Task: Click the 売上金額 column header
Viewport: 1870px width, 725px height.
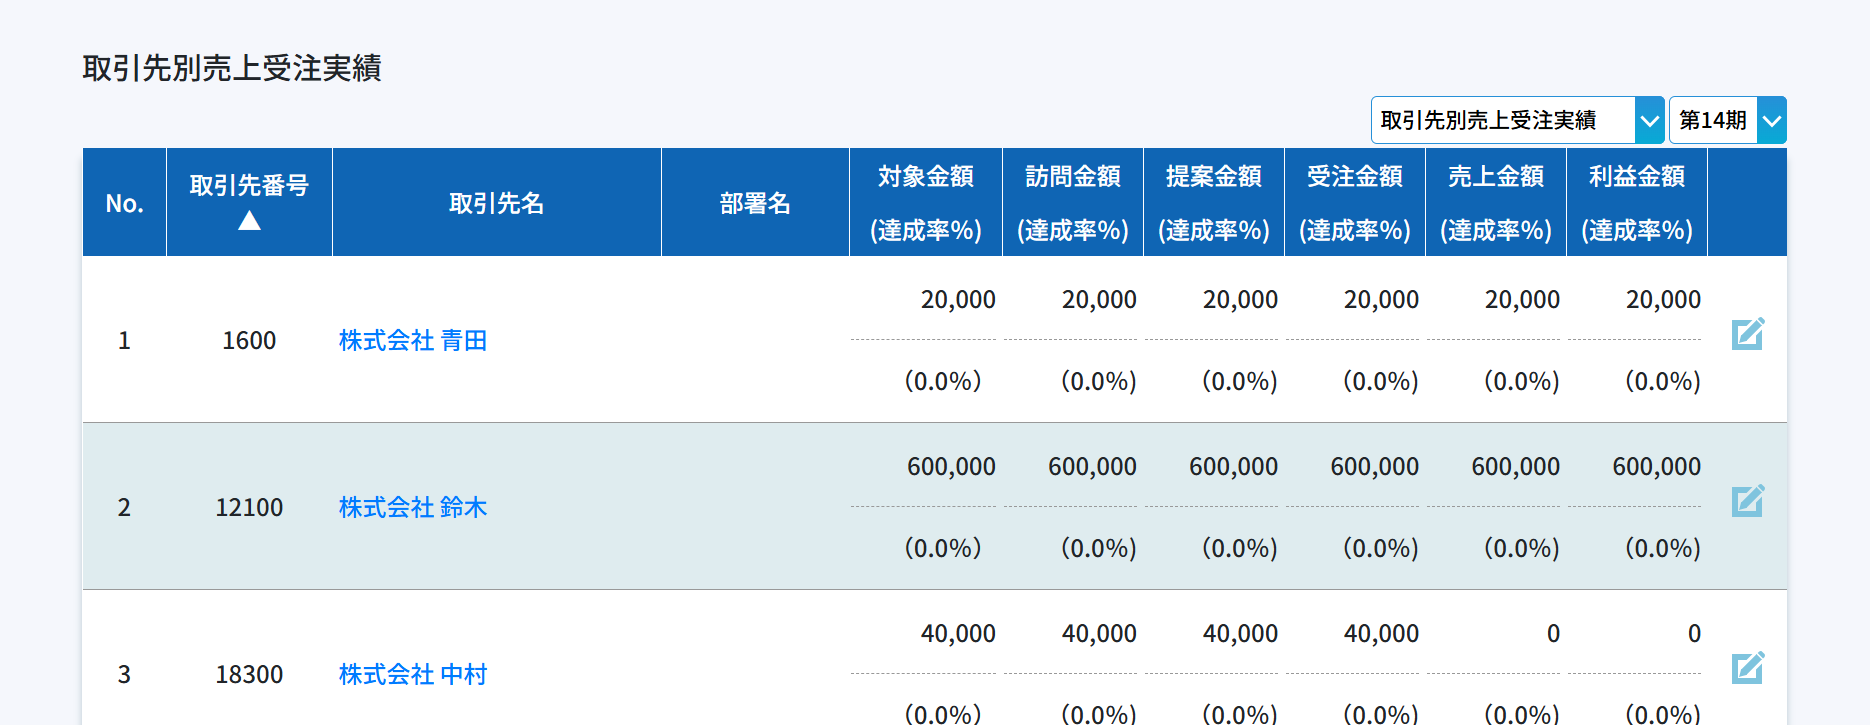Action: click(x=1495, y=177)
